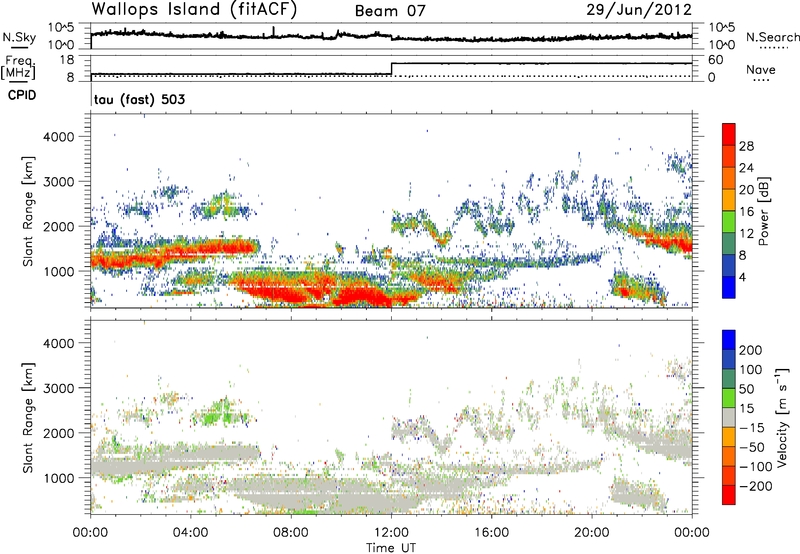Click the '04:00' time tick label

pyautogui.click(x=191, y=533)
